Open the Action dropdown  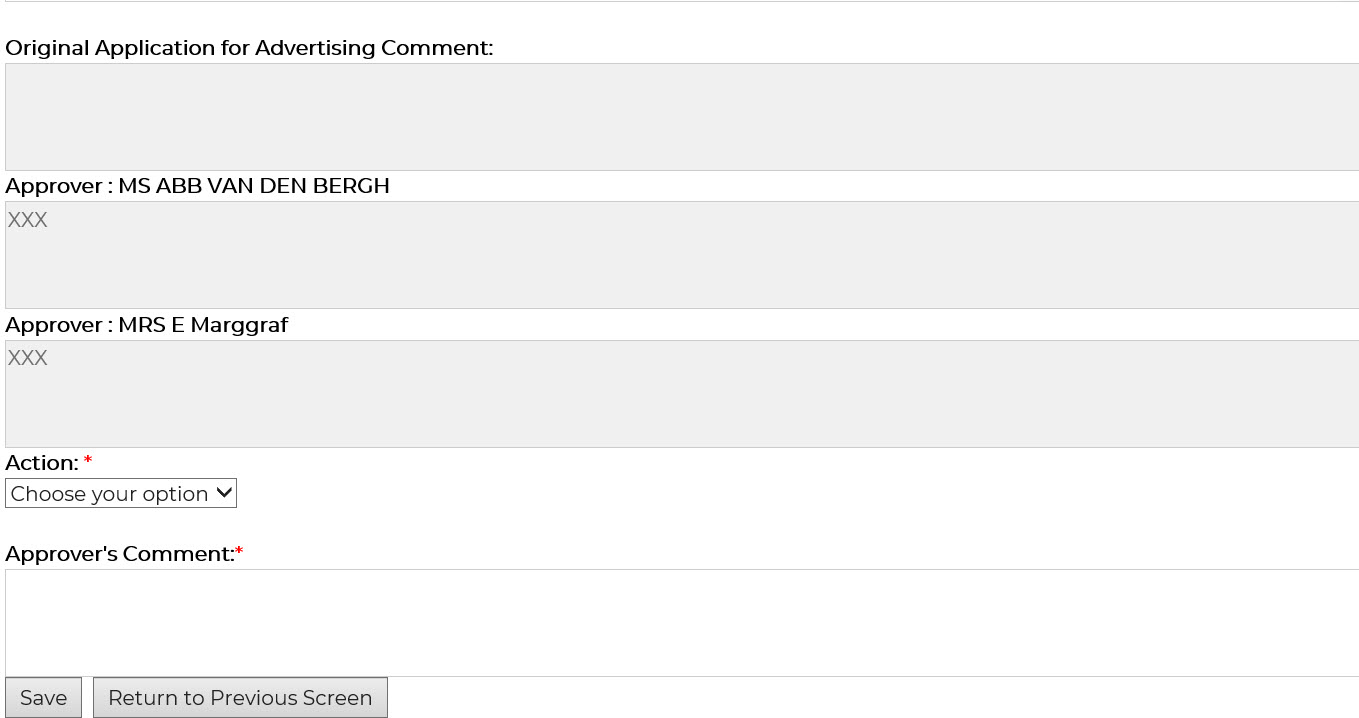pyautogui.click(x=120, y=493)
